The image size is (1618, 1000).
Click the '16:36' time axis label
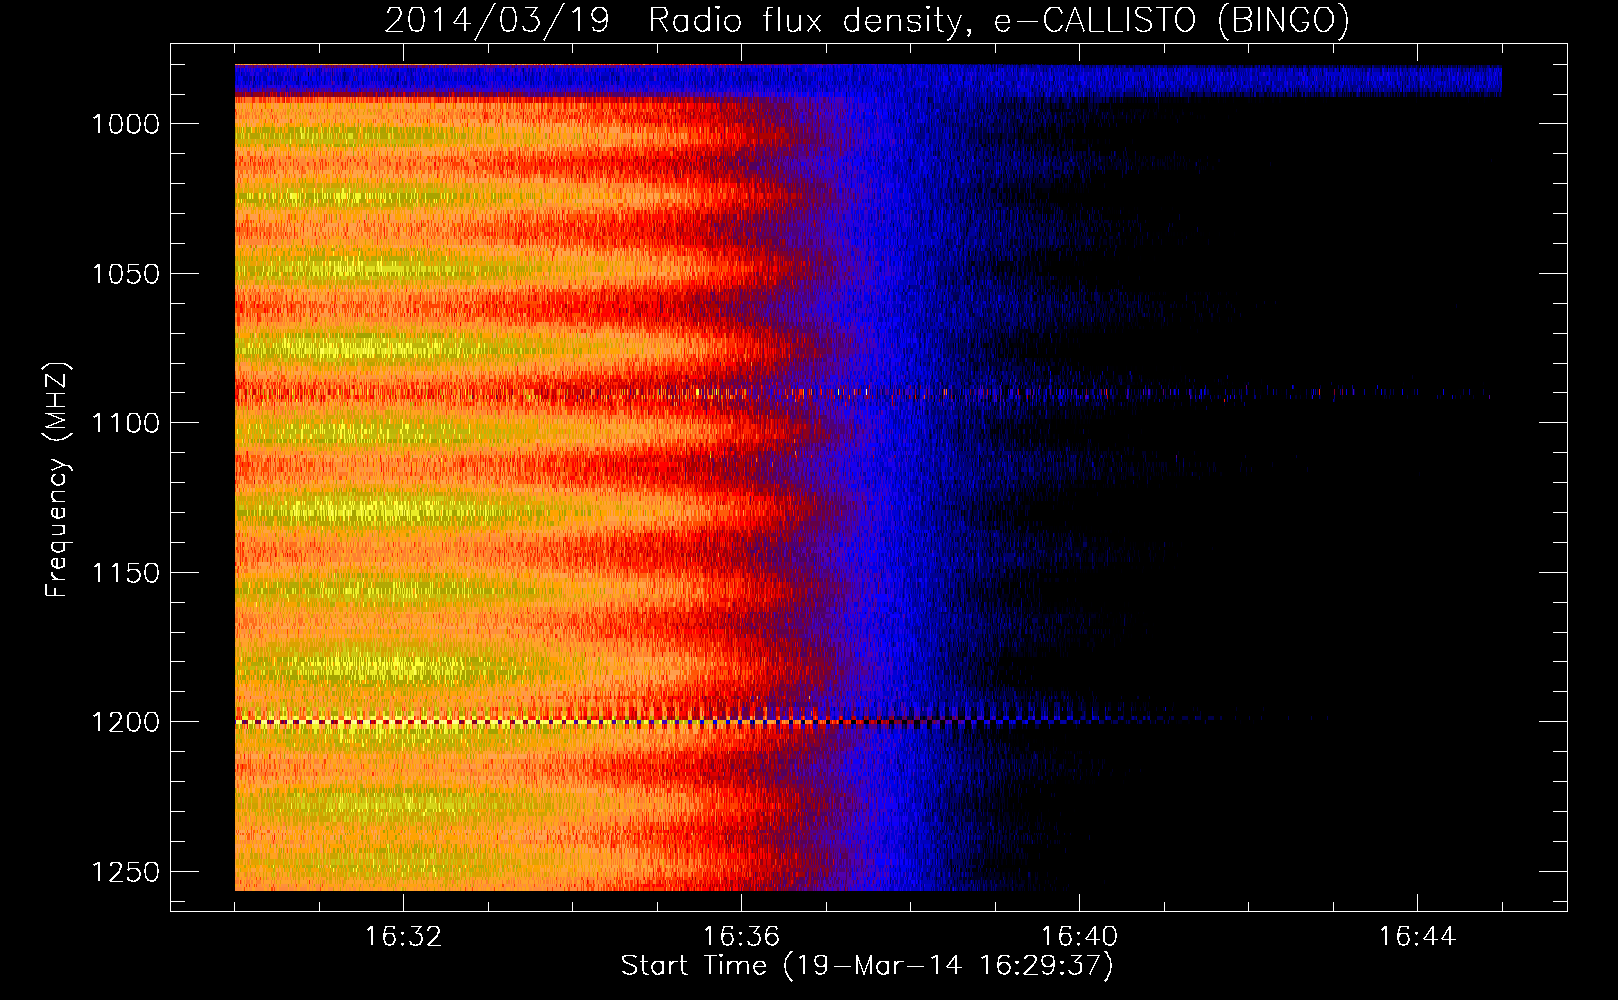[741, 937]
